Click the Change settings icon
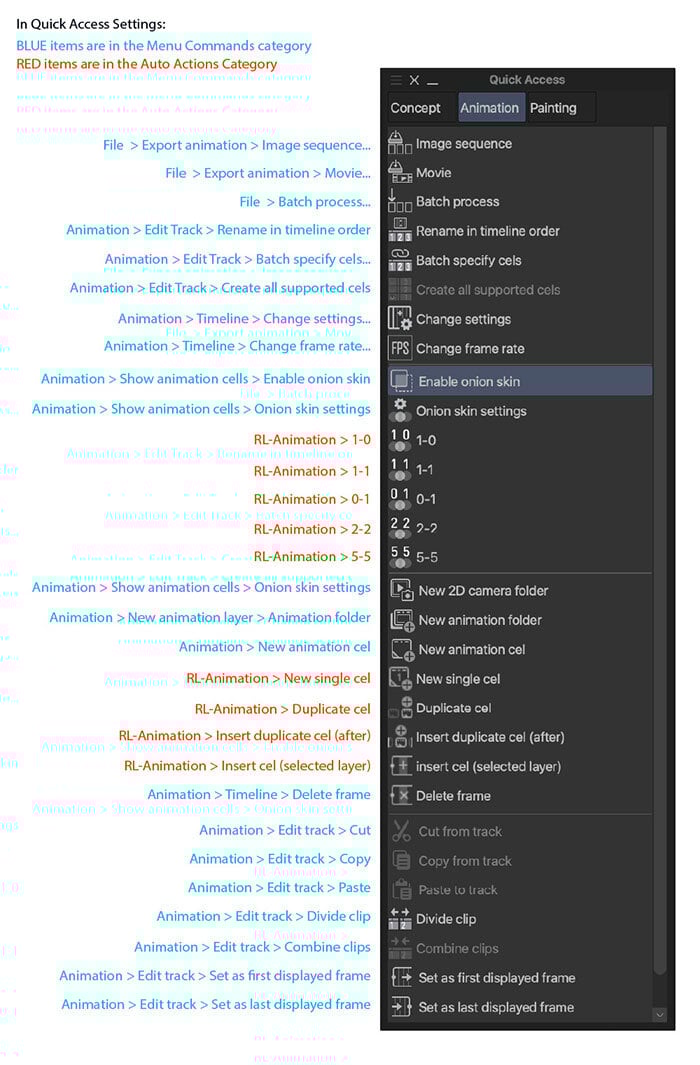The image size is (700, 1065). tap(400, 319)
